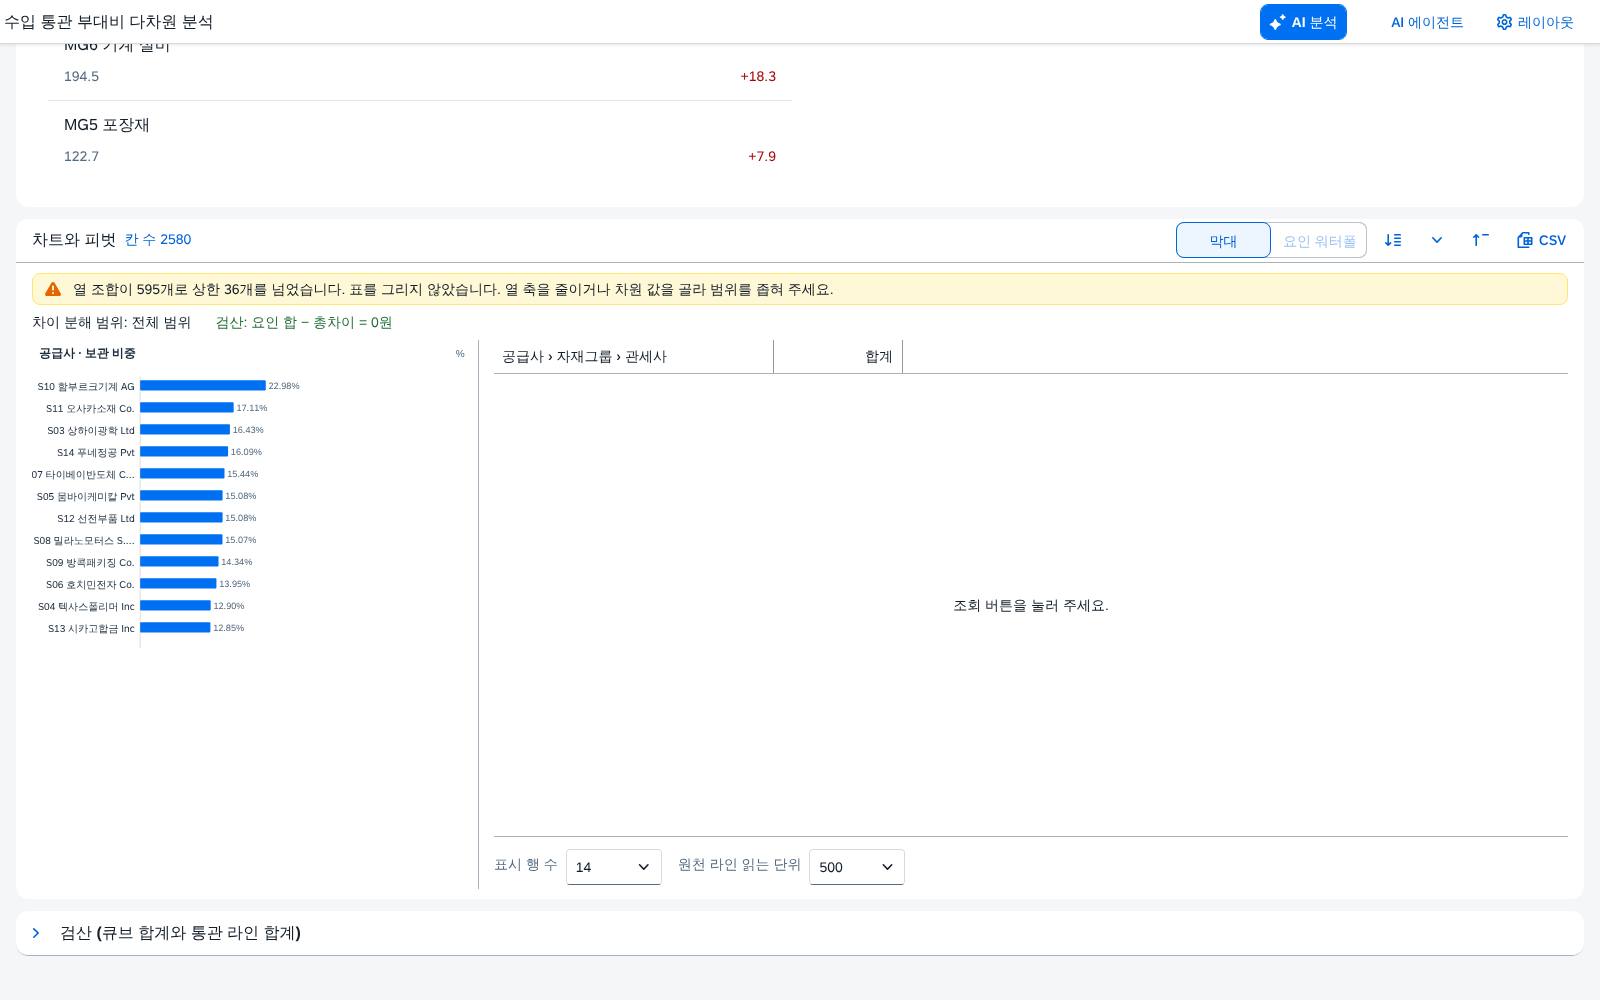Open the 표시 행 수 dropdown
The height and width of the screenshot is (1000, 1600).
coord(614,867)
